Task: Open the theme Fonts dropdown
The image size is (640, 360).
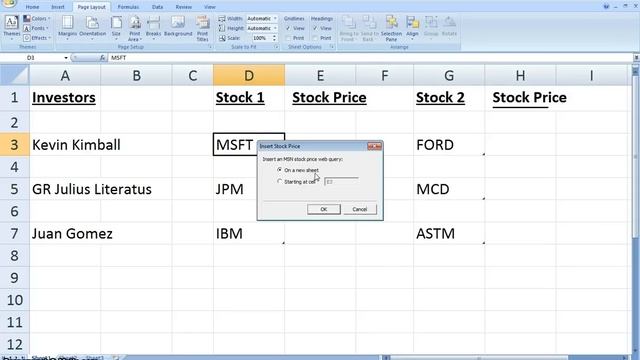Action: coord(36,28)
